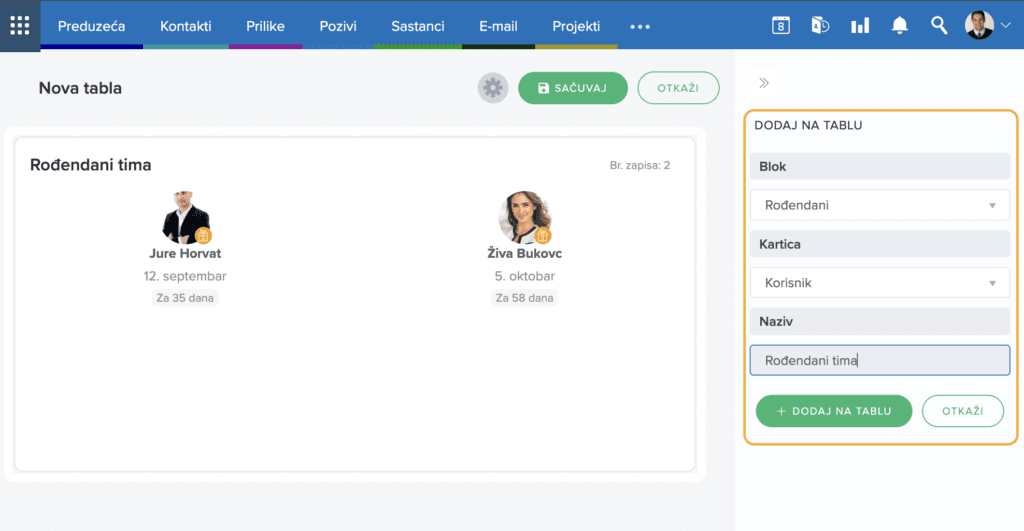Click OTKAŽI next to SAČUVAJ

click(x=678, y=88)
